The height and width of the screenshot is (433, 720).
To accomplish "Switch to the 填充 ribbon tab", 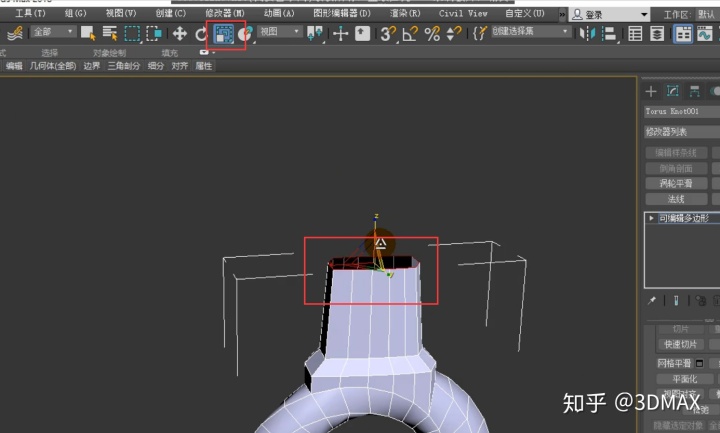I will tap(169, 53).
